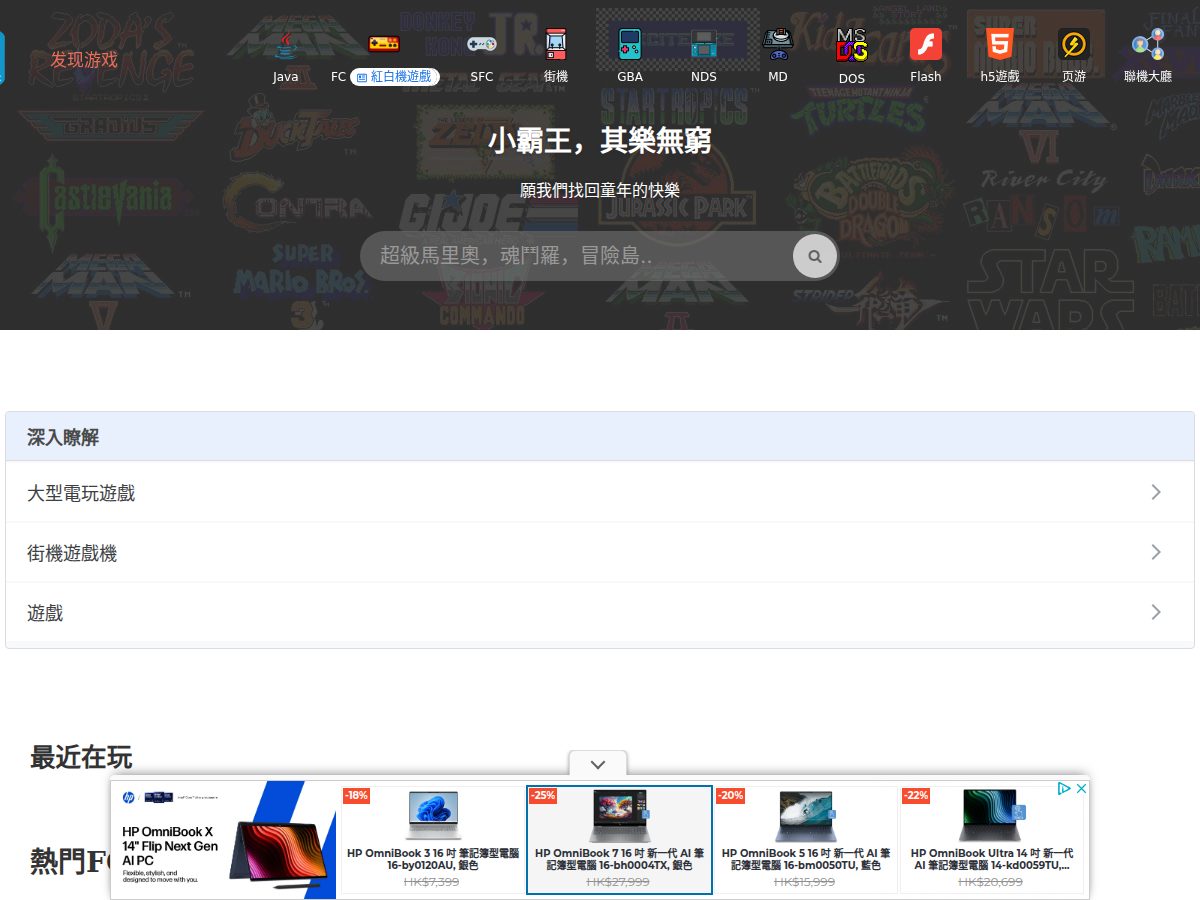Collapse the ad with the down chevron tab

coord(598,764)
